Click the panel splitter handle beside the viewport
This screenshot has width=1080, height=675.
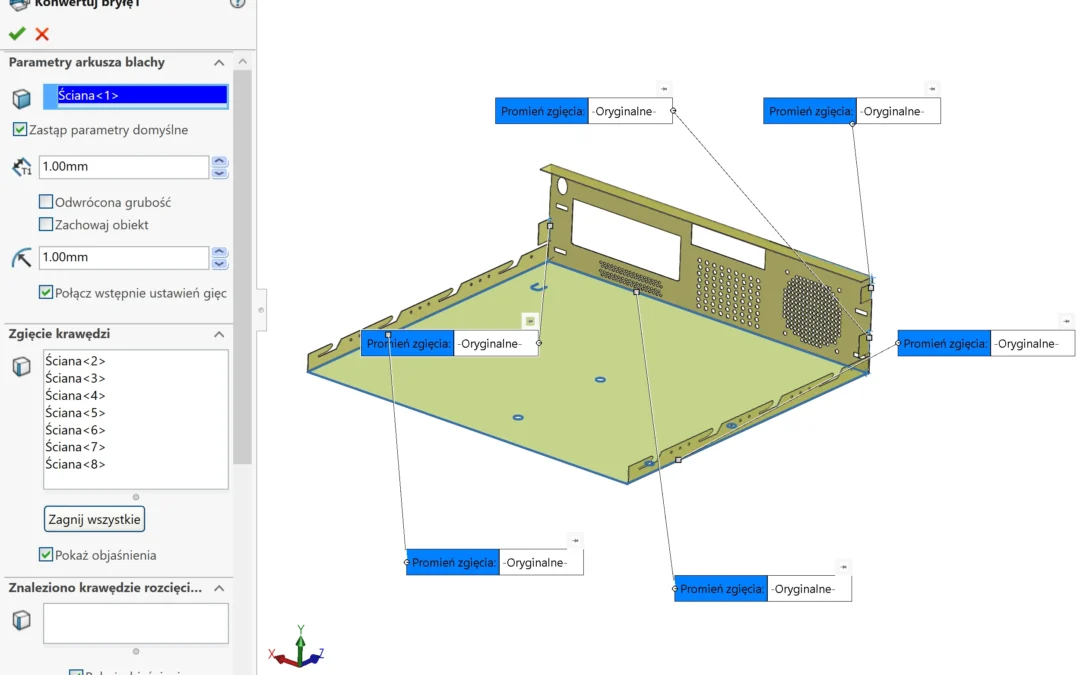[261, 310]
